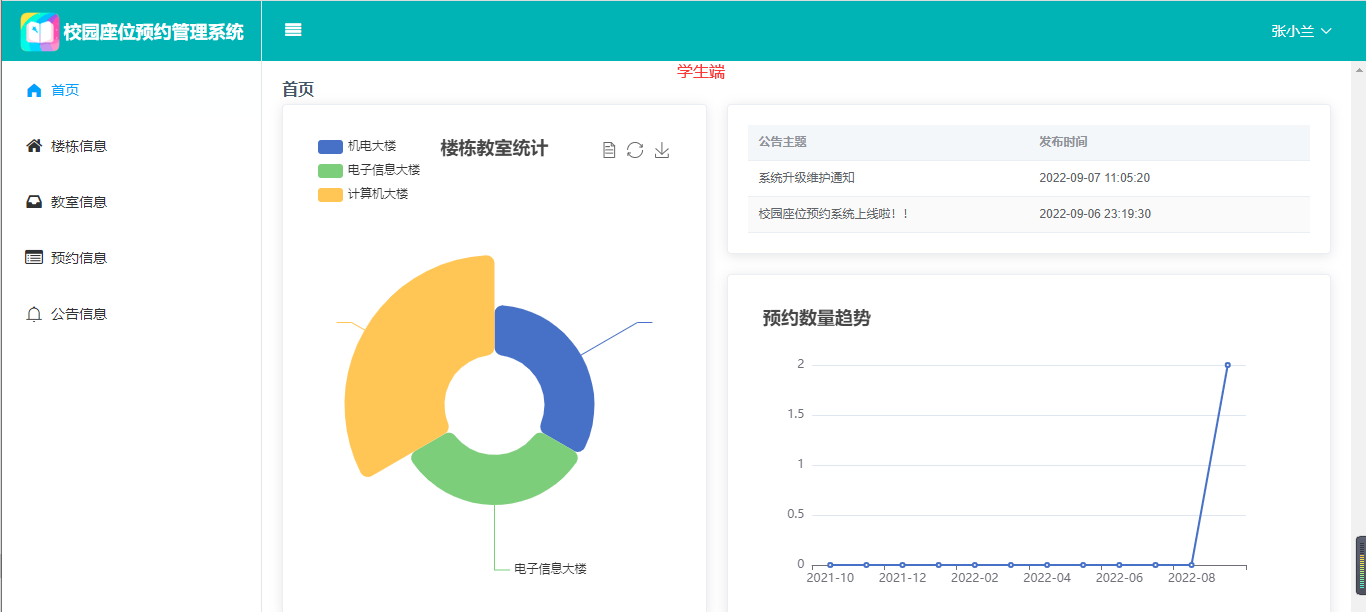
Task: Click the peak data point on trend line
Action: click(x=1227, y=365)
